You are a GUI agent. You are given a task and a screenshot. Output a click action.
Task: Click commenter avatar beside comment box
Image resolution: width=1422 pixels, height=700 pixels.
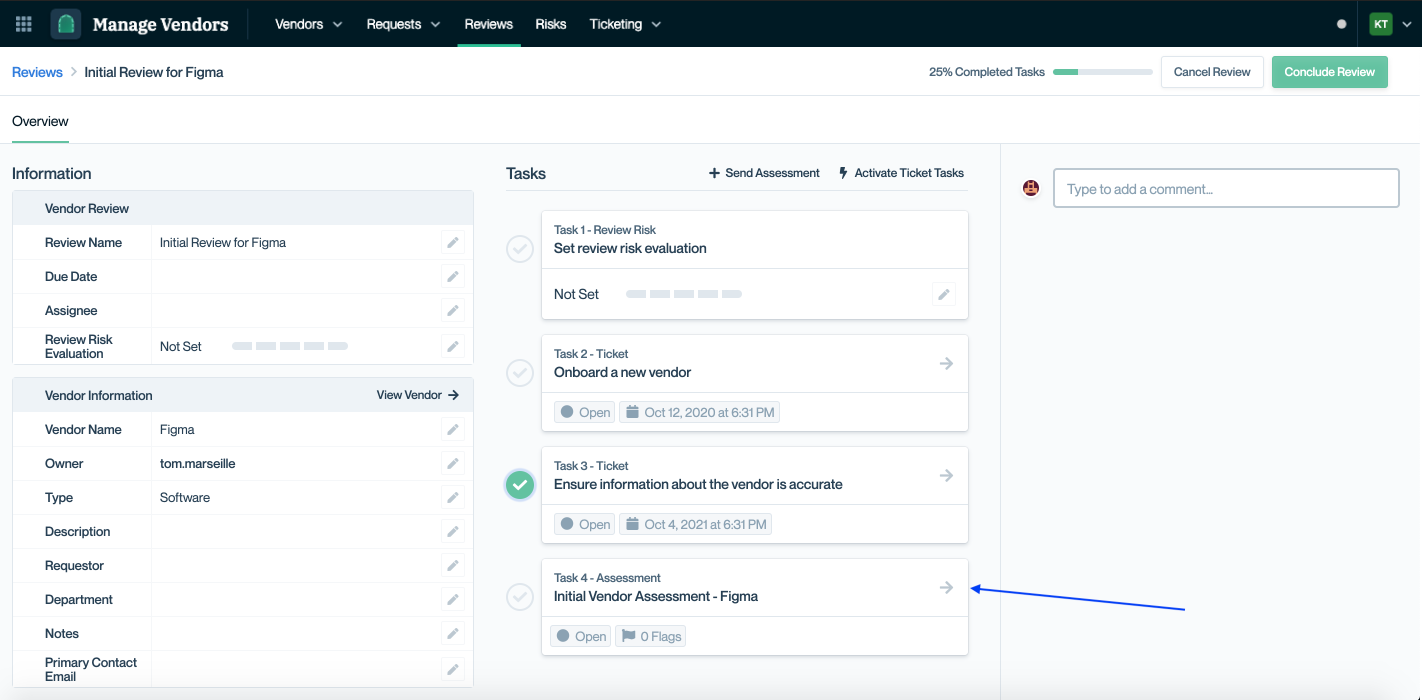pyautogui.click(x=1031, y=188)
